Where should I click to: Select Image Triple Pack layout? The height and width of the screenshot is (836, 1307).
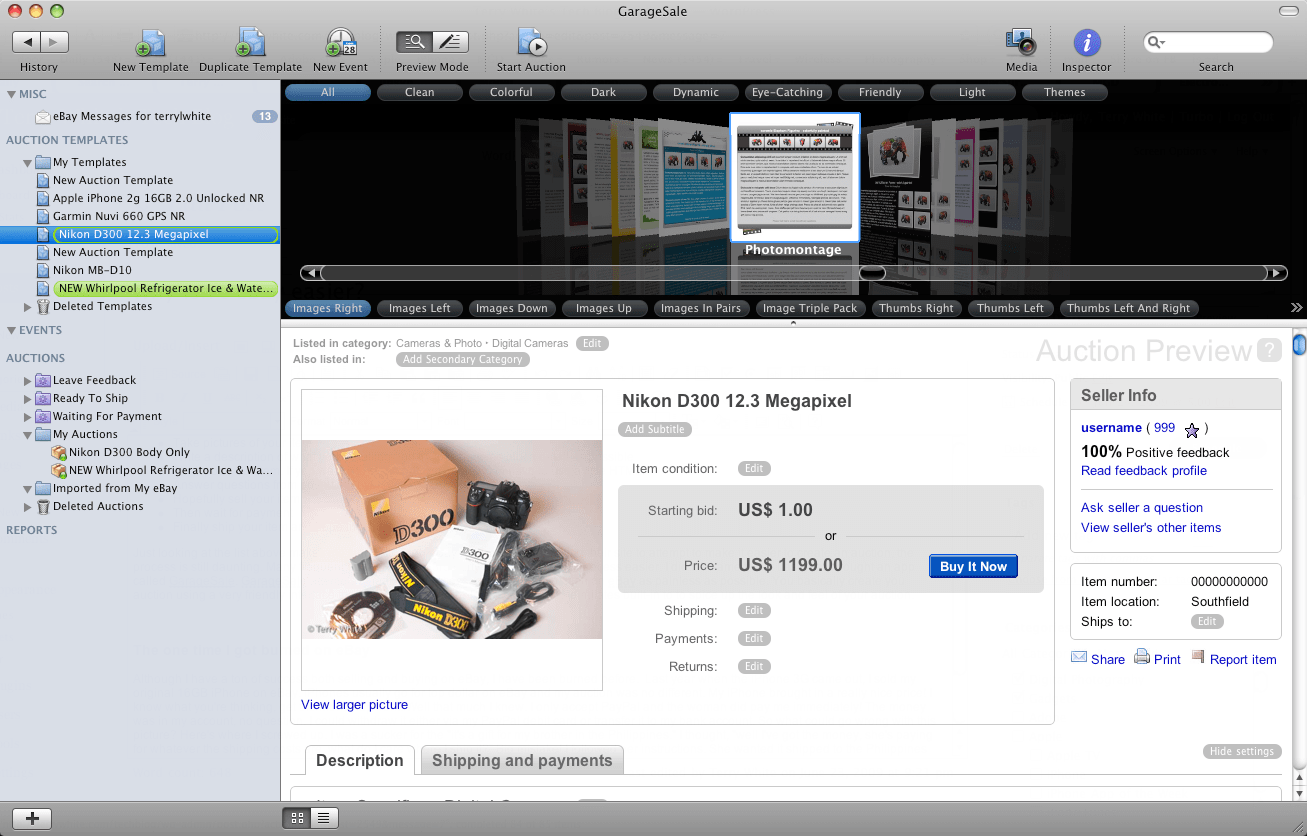810,308
